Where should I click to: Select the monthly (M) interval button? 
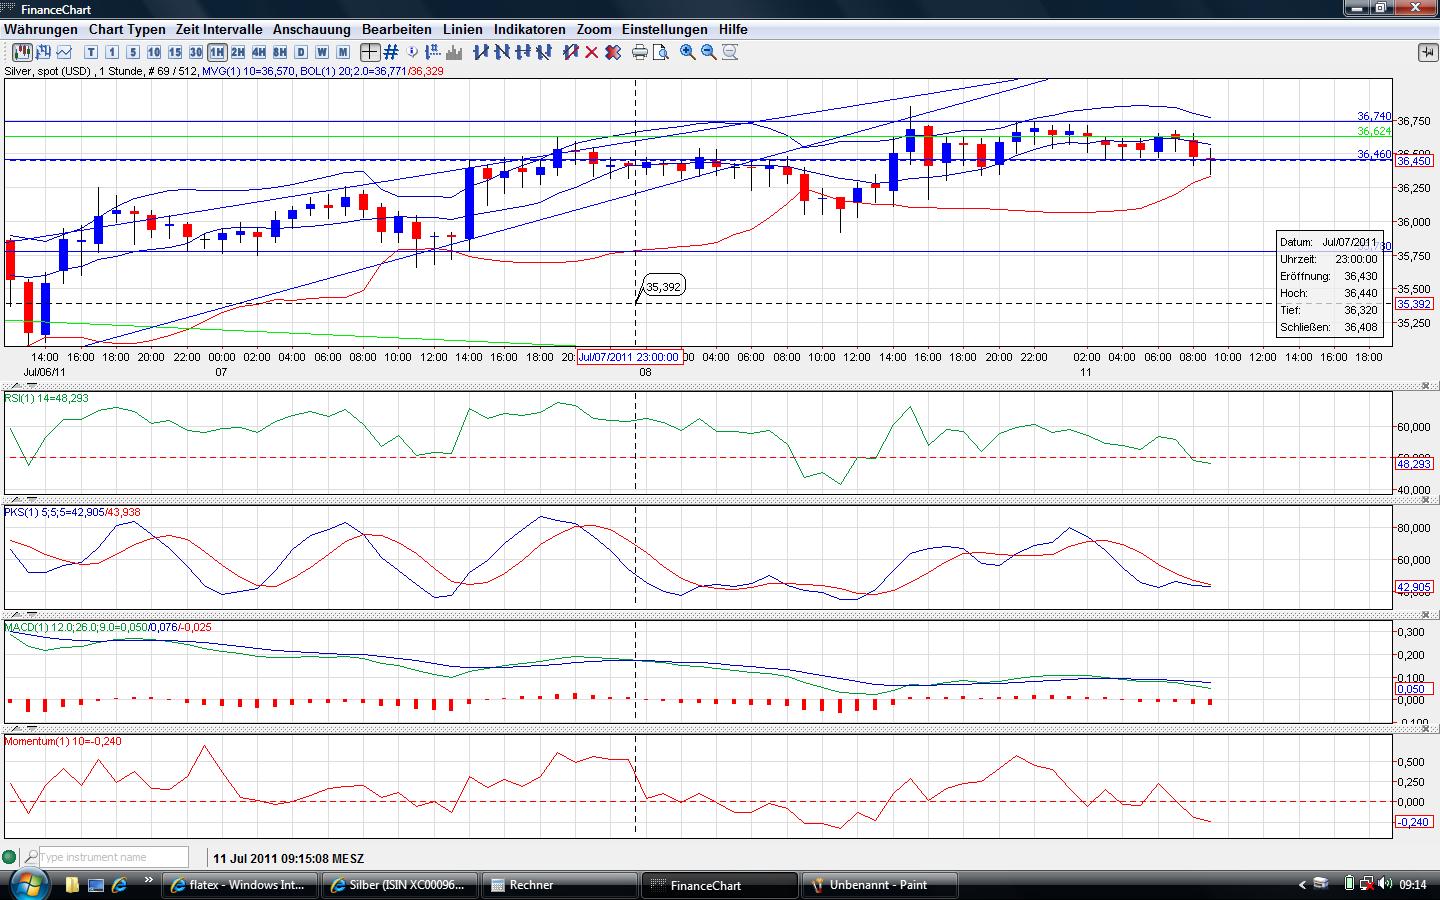point(343,52)
